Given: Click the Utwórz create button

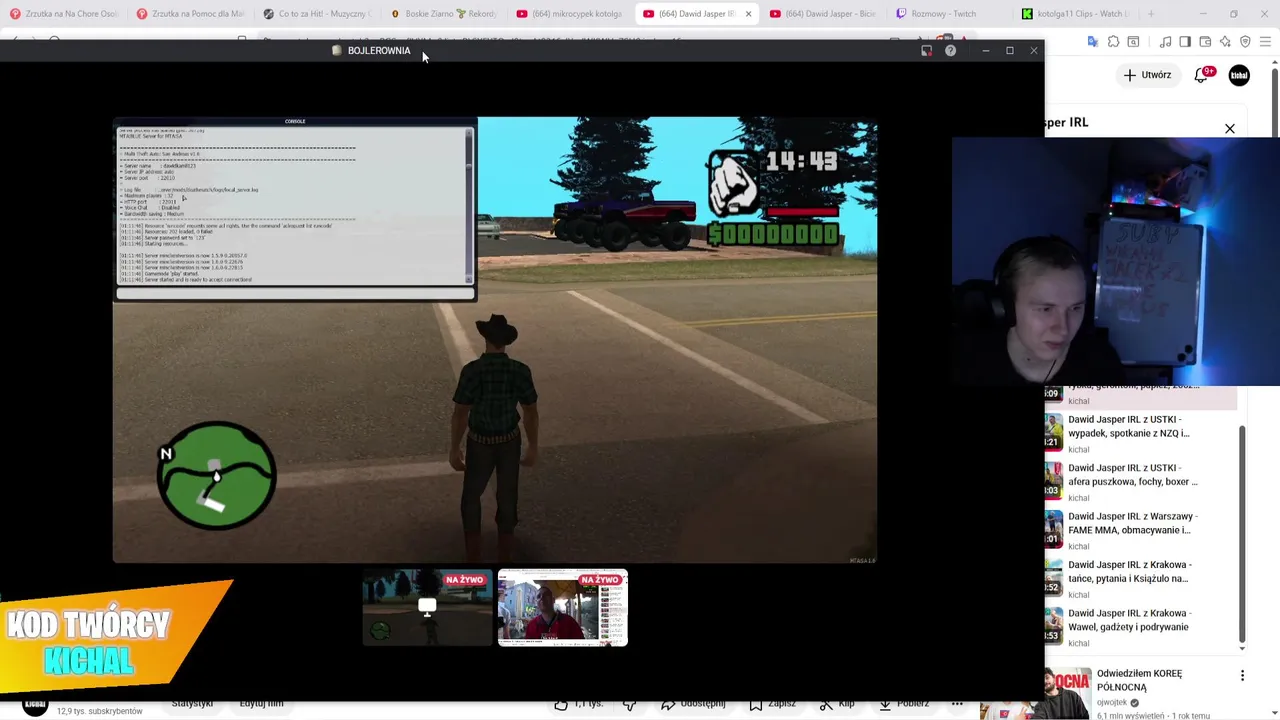Looking at the screenshot, I should coord(1147,75).
